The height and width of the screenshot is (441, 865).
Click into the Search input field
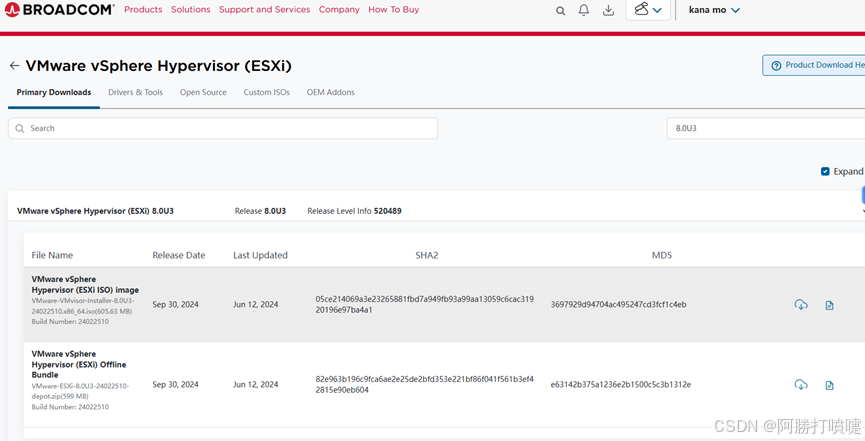tap(223, 128)
